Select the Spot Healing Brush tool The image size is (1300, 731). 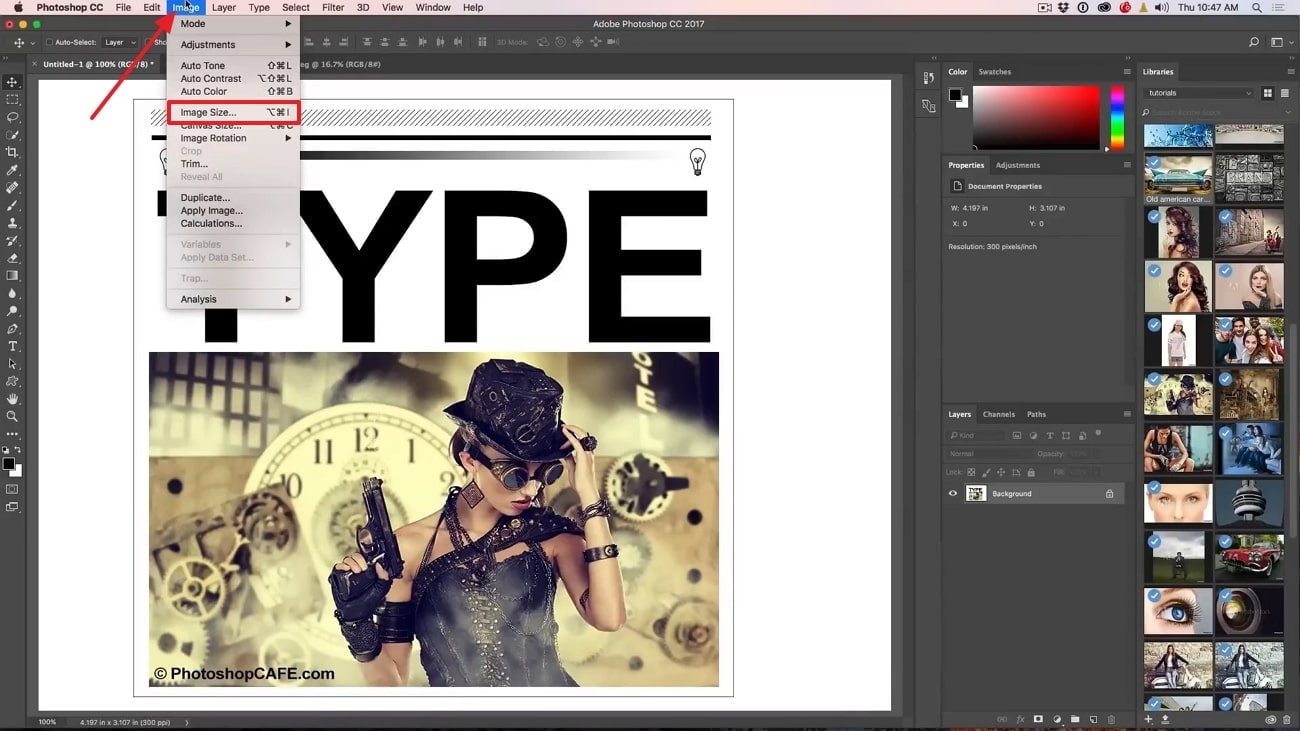pos(13,187)
